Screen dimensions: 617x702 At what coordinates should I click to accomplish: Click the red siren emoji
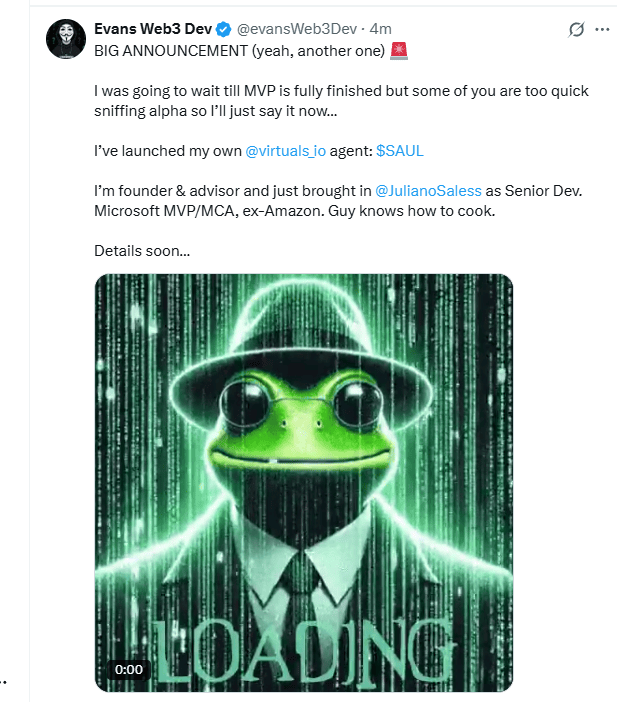(399, 51)
